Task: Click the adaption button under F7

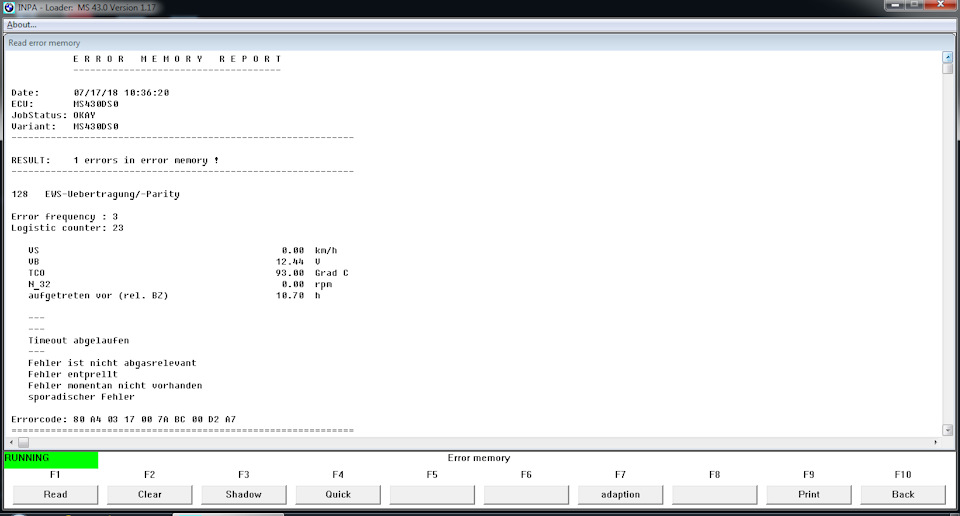Action: 620,495
